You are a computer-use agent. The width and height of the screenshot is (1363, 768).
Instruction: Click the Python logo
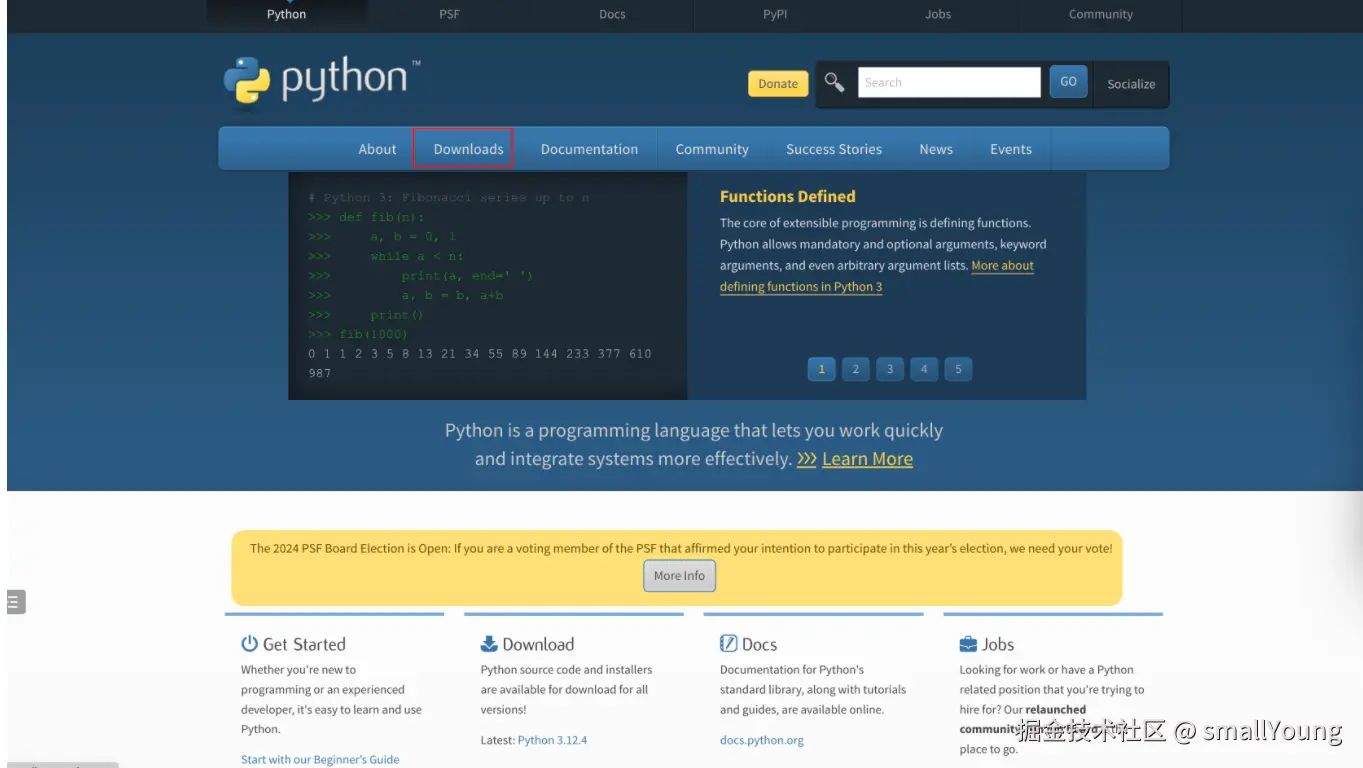tap(322, 80)
